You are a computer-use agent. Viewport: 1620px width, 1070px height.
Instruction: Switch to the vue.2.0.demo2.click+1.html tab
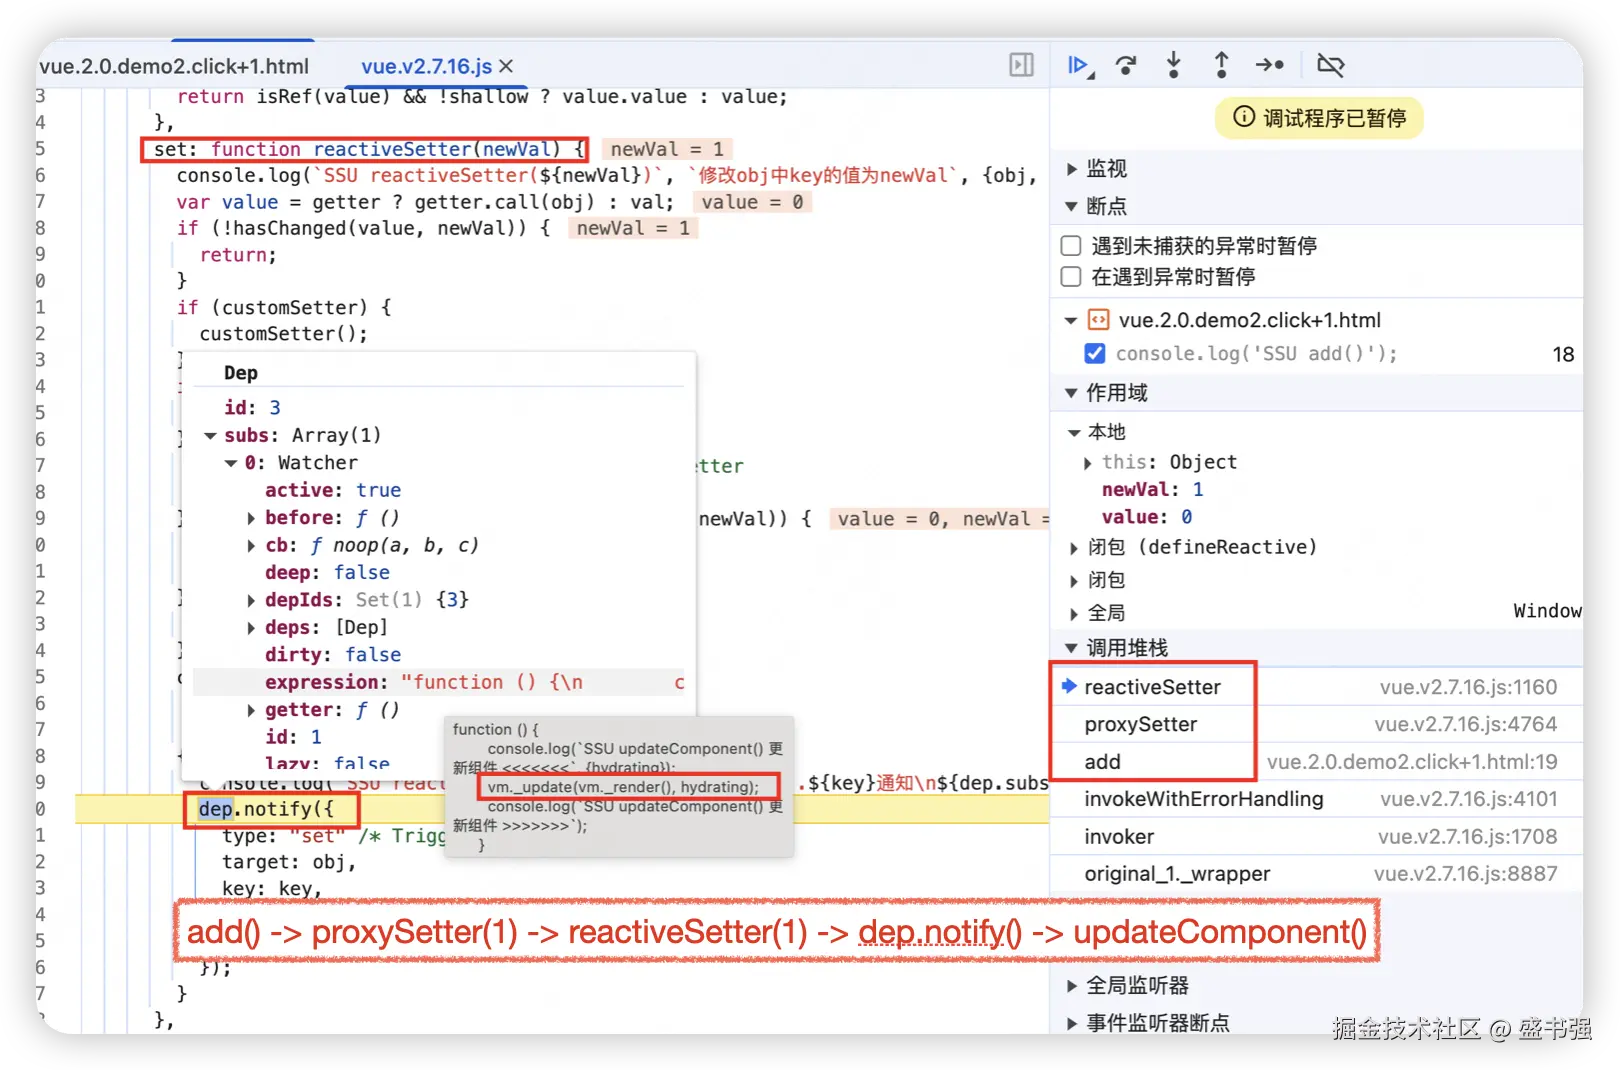click(x=174, y=66)
